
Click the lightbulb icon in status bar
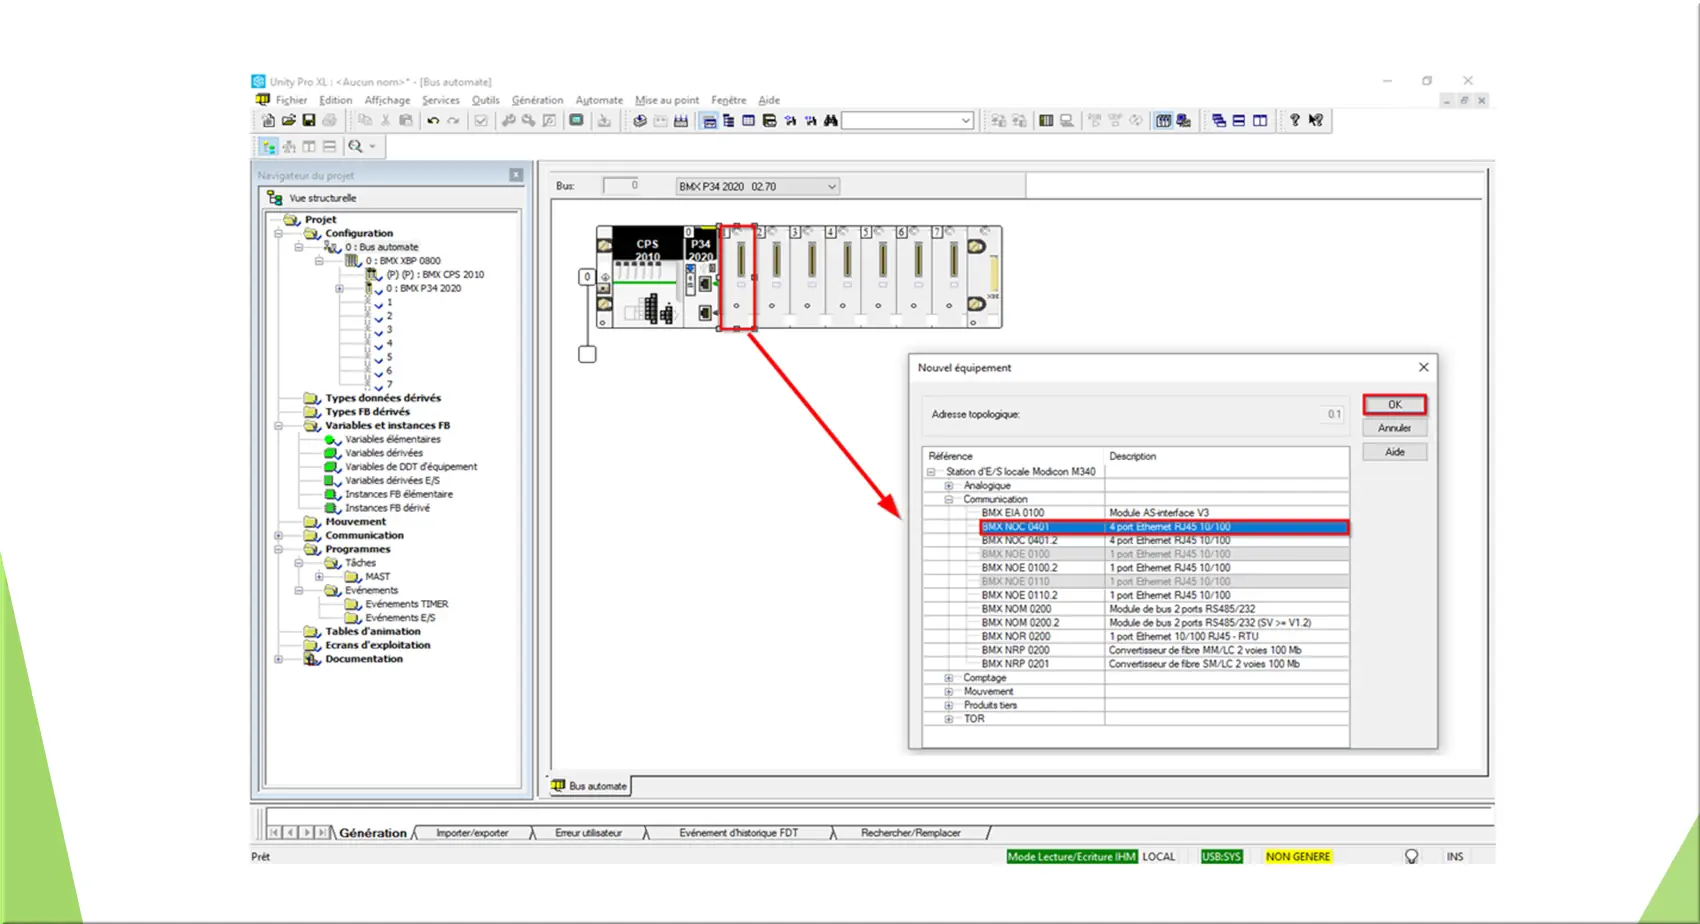pos(1412,857)
